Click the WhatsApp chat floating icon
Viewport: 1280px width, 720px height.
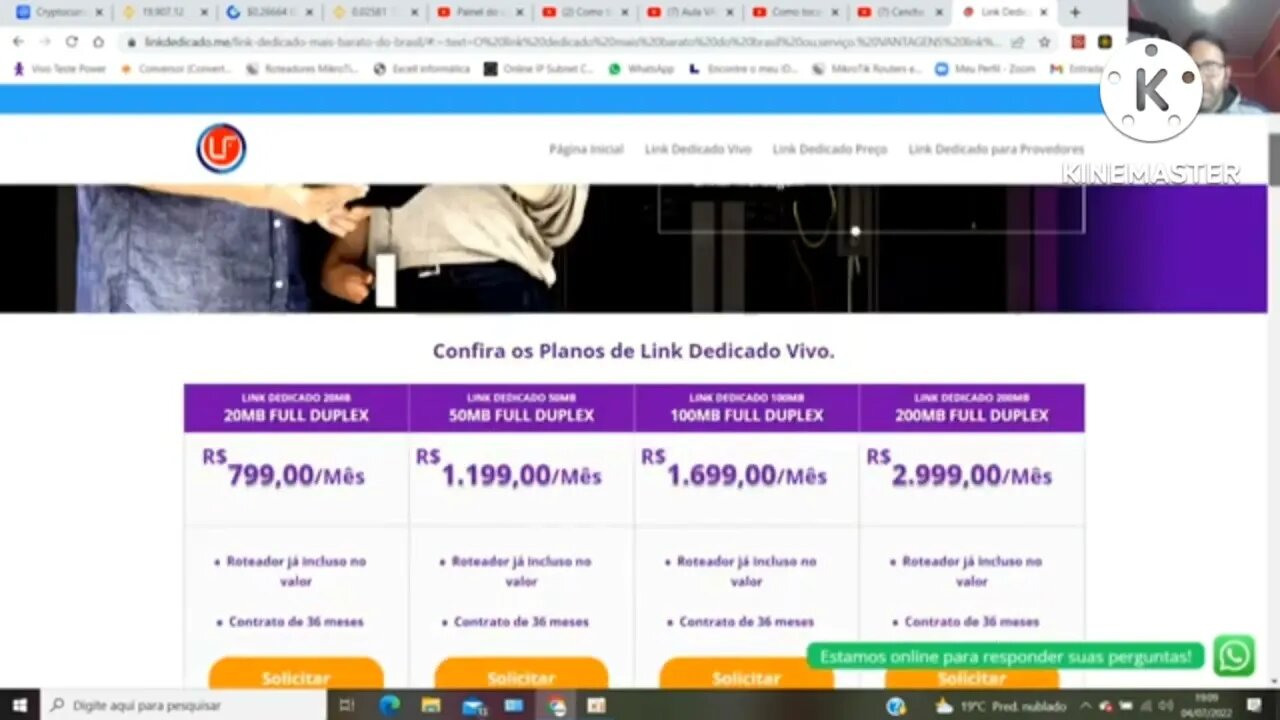point(1234,657)
